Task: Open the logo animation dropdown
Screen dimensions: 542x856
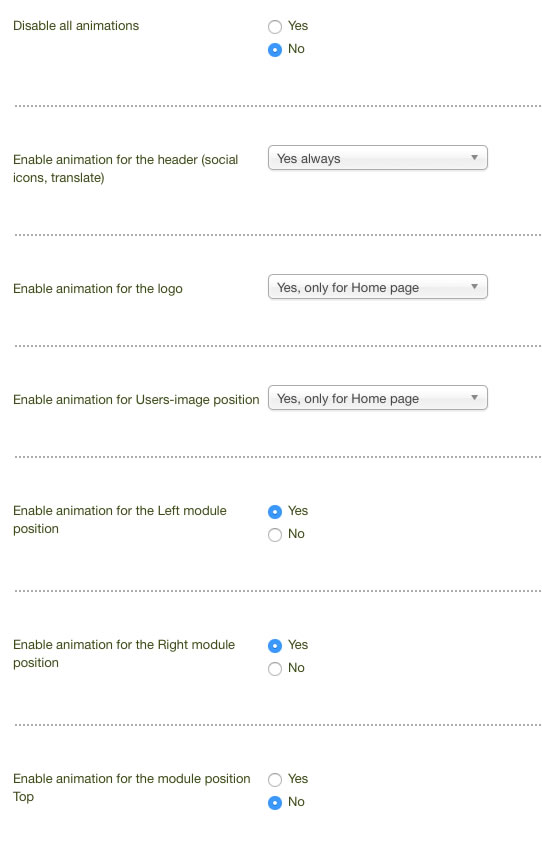Action: [377, 287]
